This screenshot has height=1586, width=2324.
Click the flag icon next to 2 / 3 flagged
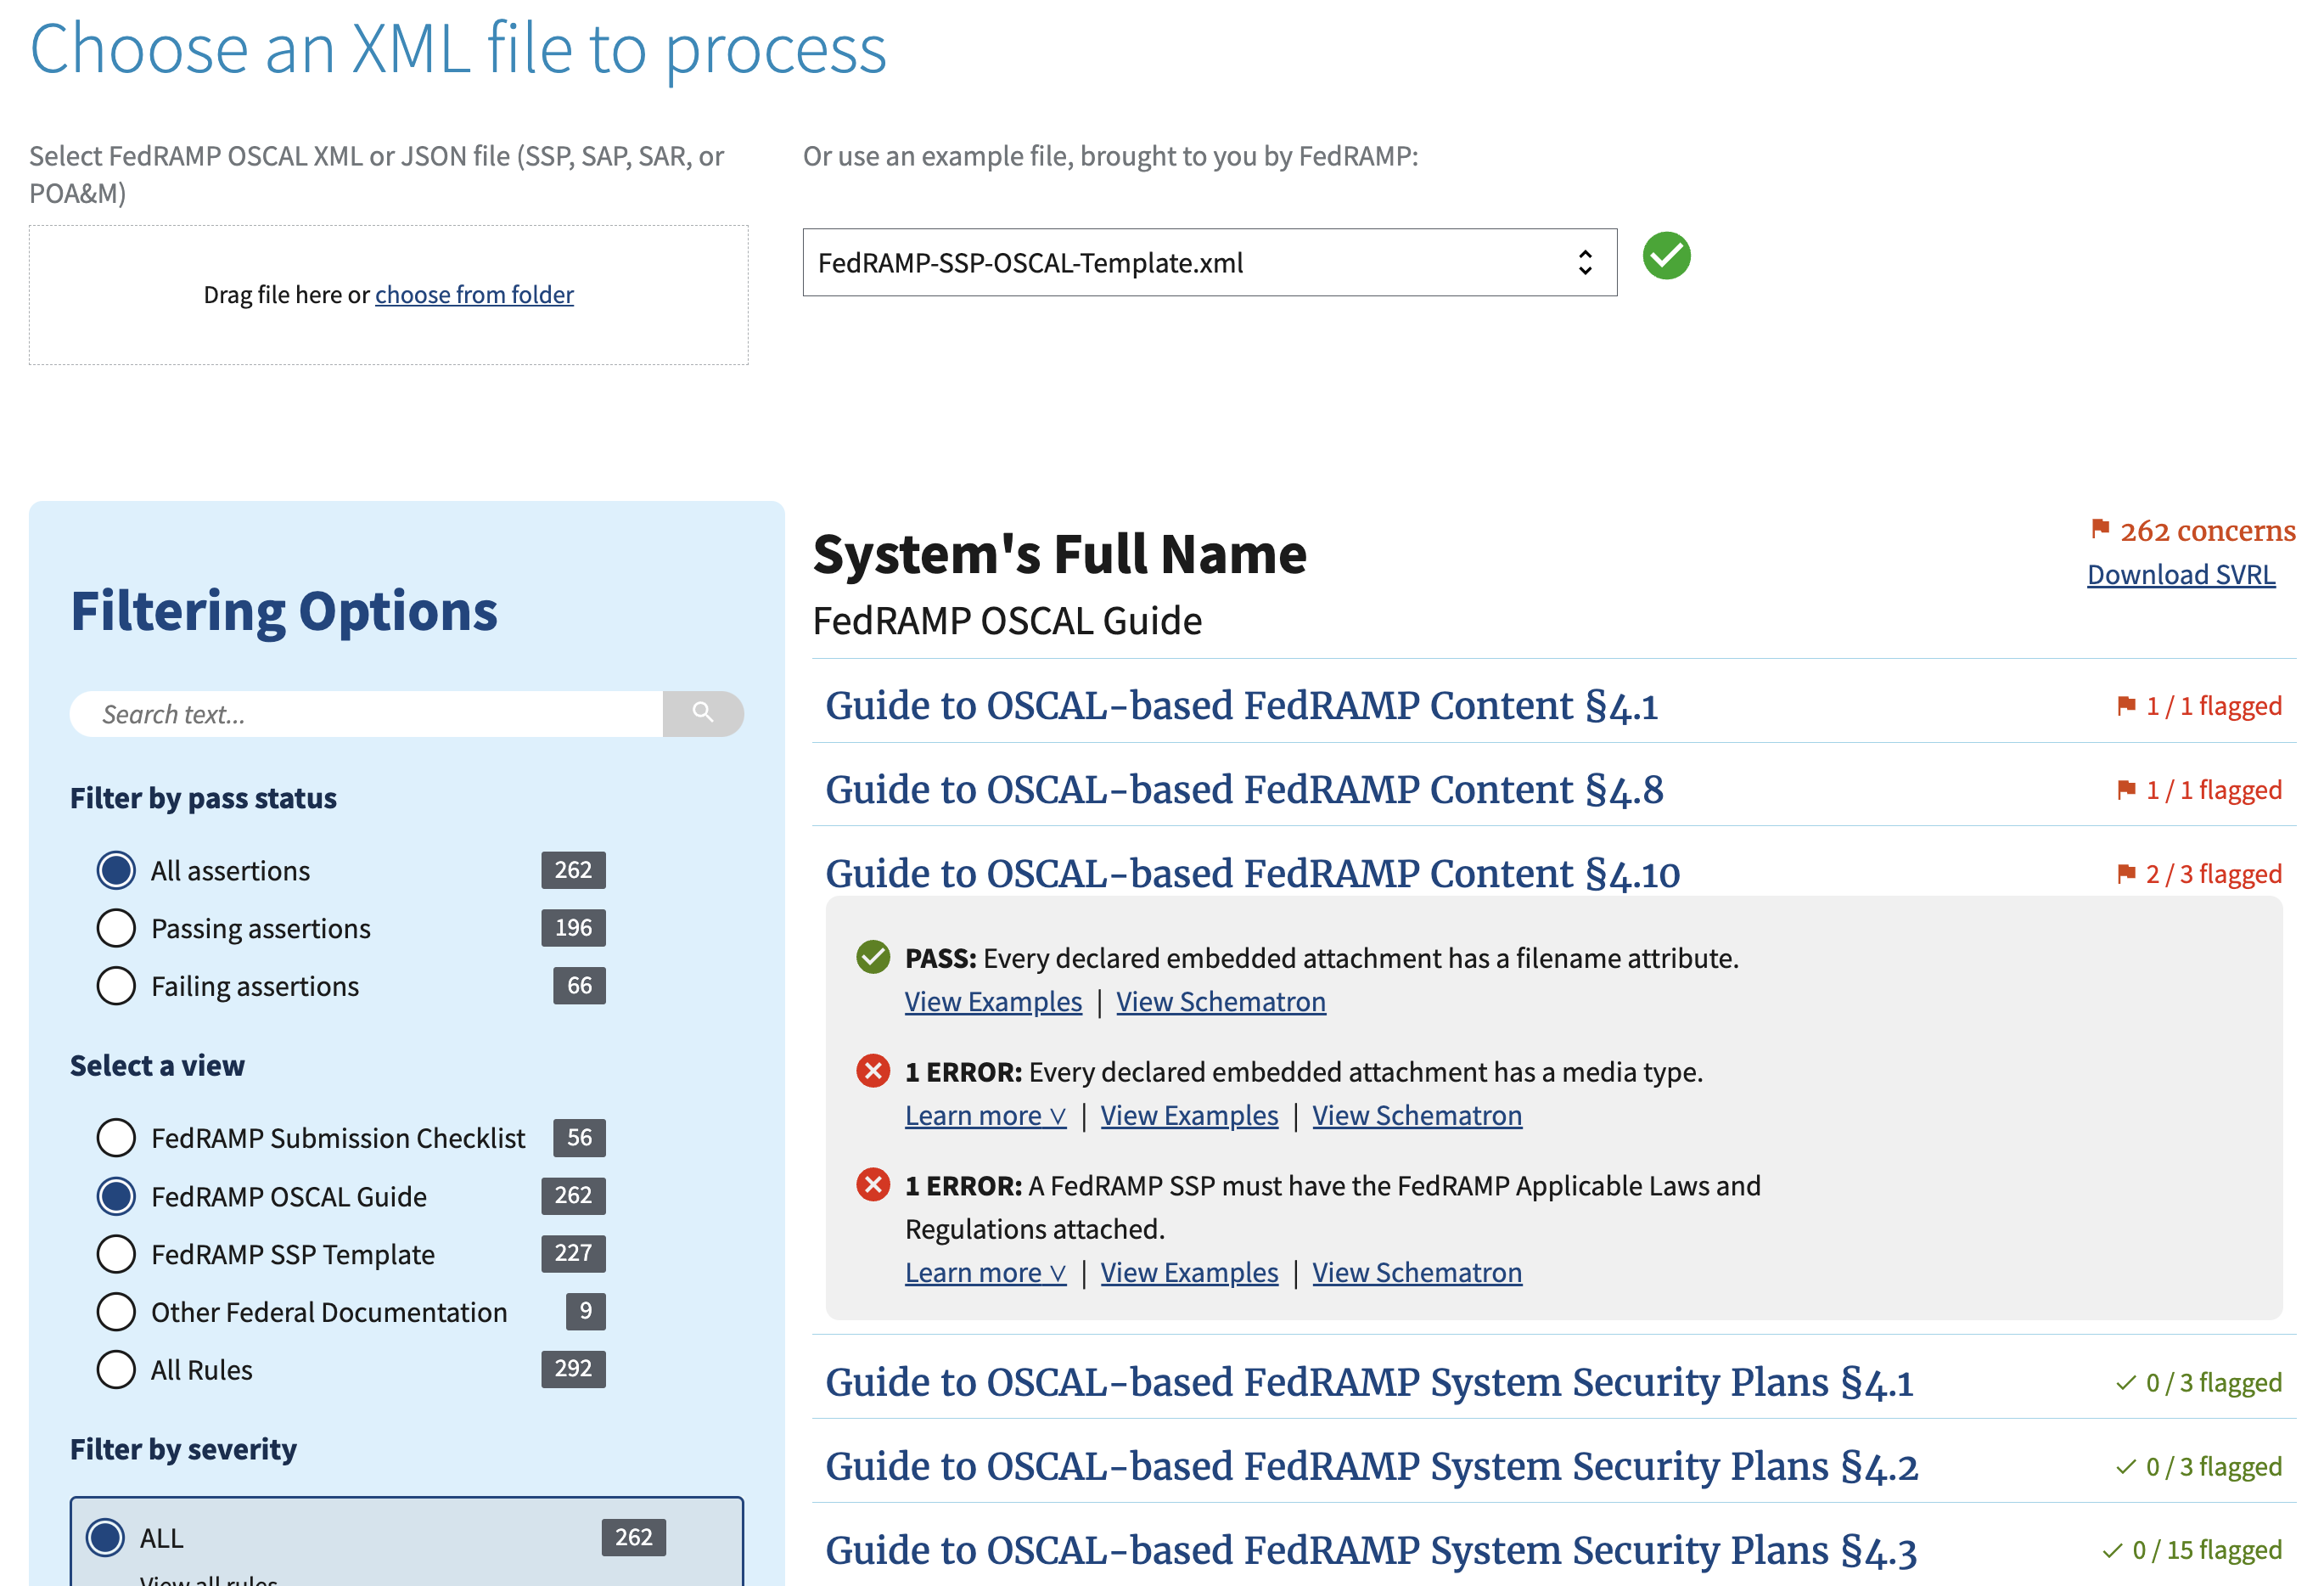2126,873
